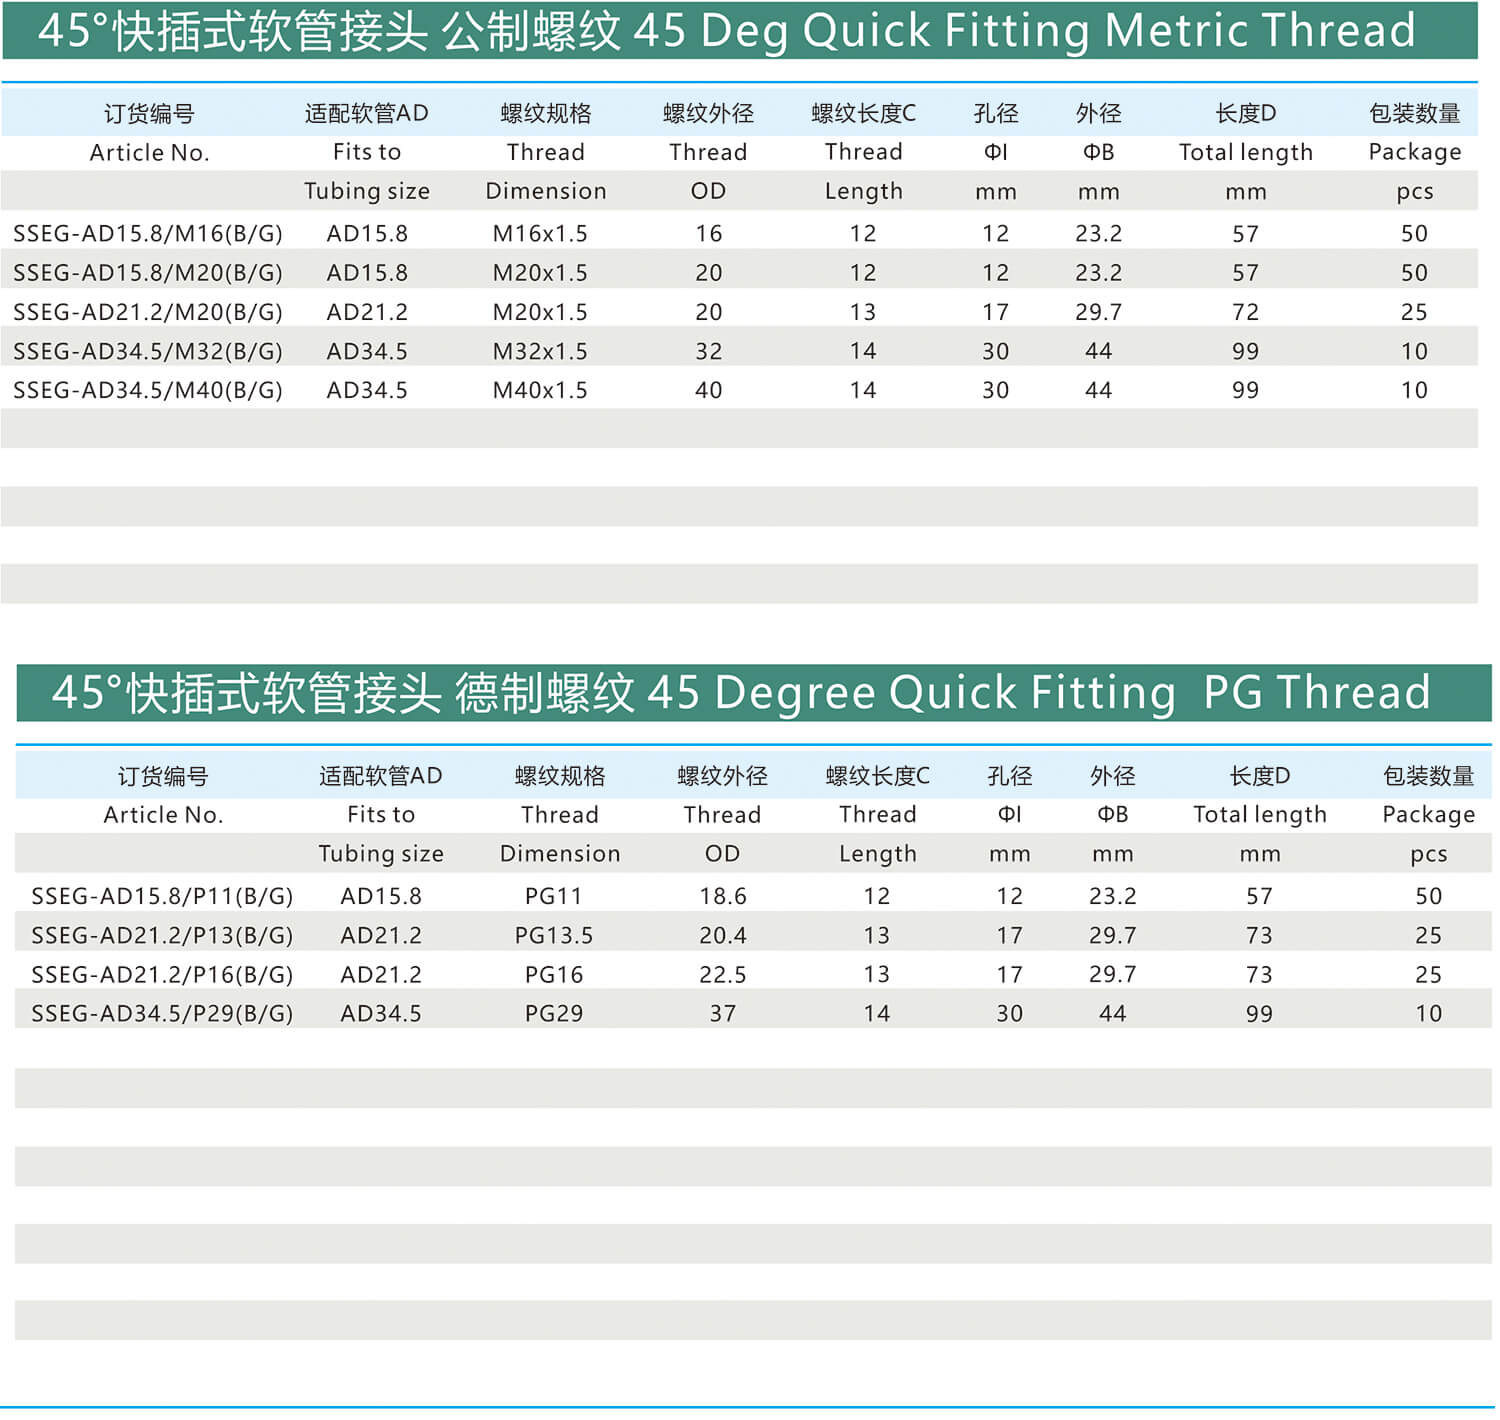The width and height of the screenshot is (1500, 1420).
Task: Click the 18.6 thread OD value
Action: [x=722, y=896]
